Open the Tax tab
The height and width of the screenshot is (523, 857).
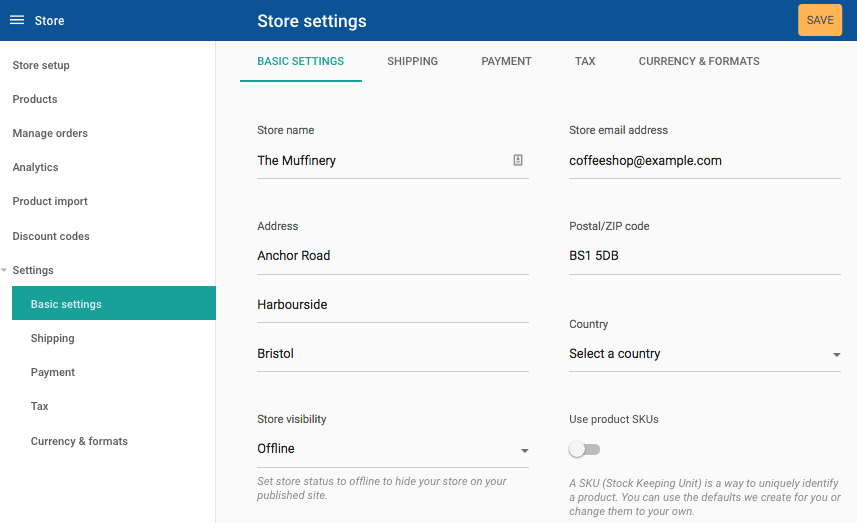pos(585,61)
